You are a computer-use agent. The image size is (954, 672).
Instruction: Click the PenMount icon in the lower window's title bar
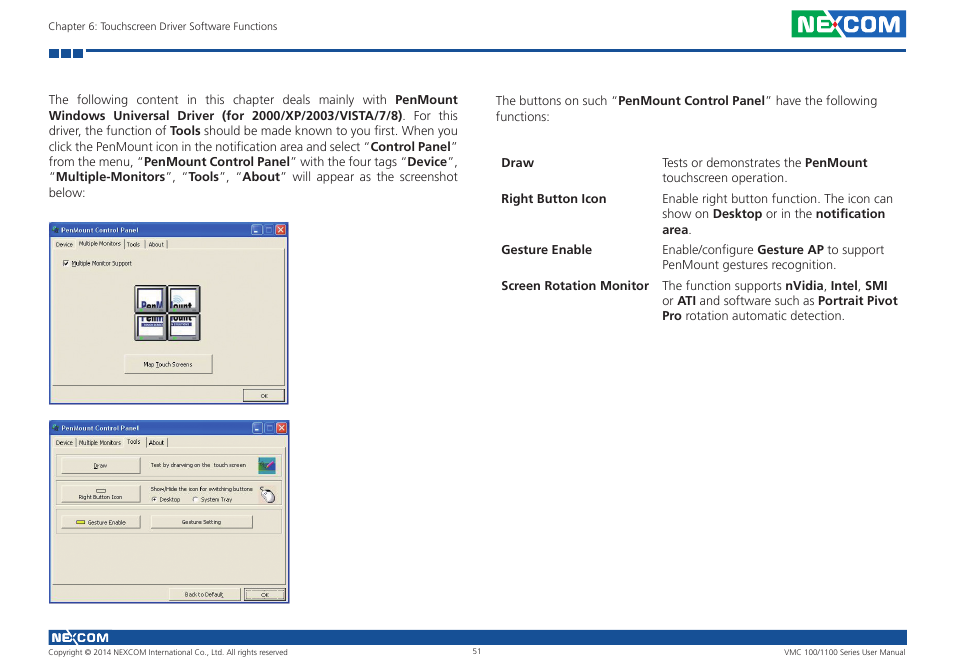click(x=56, y=428)
